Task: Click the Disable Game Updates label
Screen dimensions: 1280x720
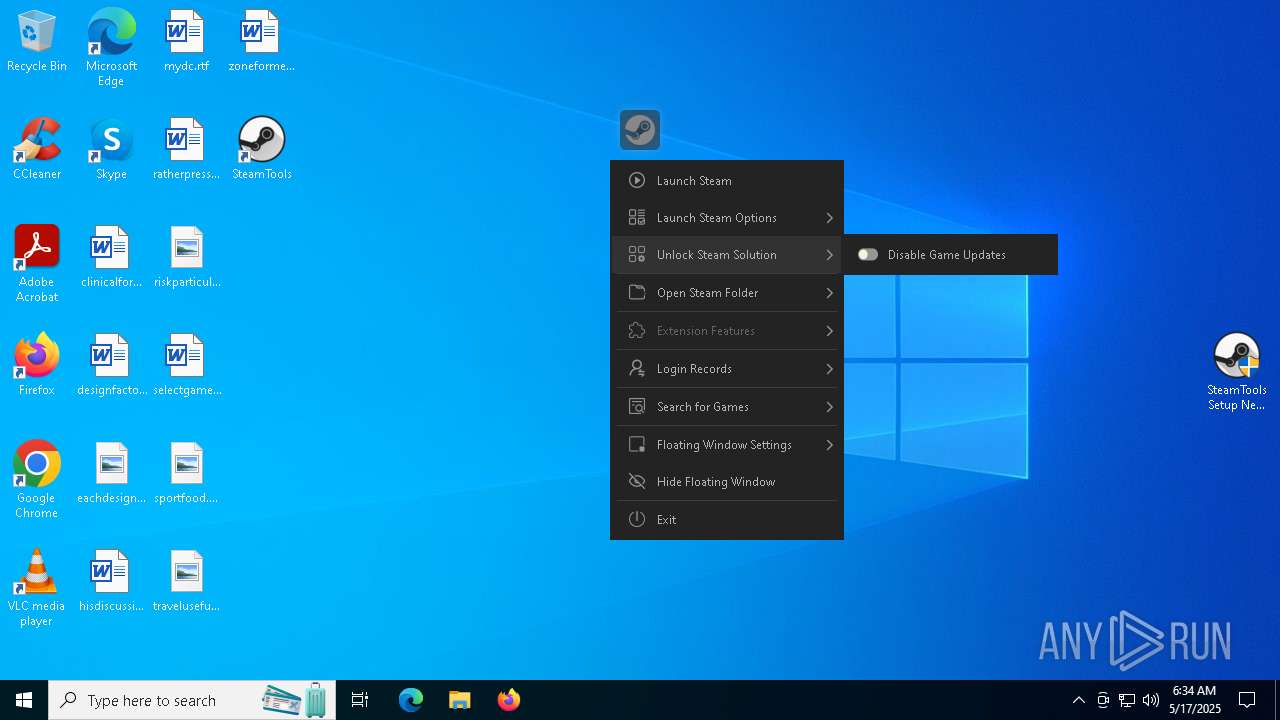Action: (947, 255)
